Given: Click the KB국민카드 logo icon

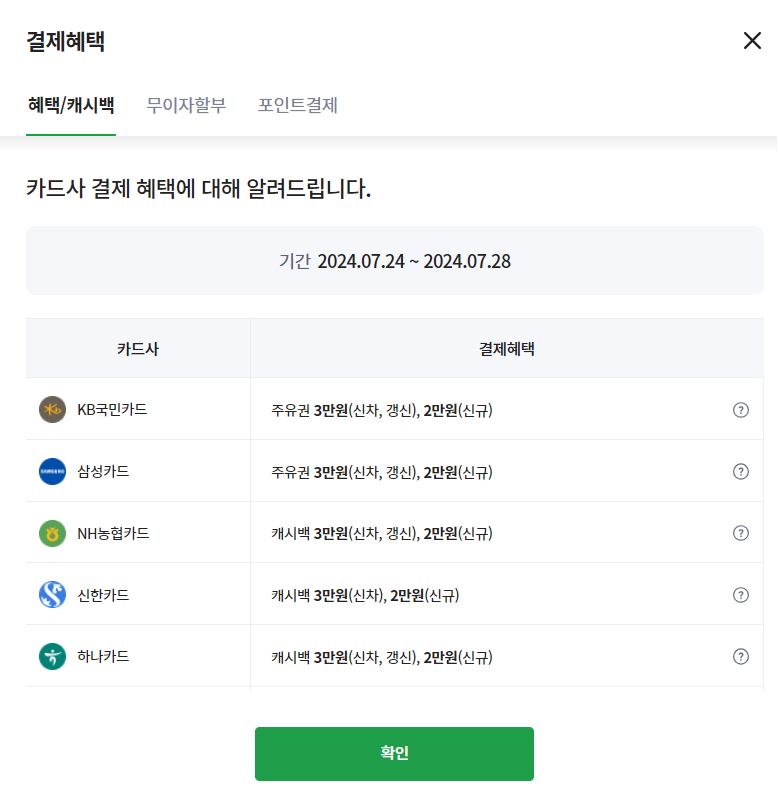Looking at the screenshot, I should pyautogui.click(x=52, y=409).
